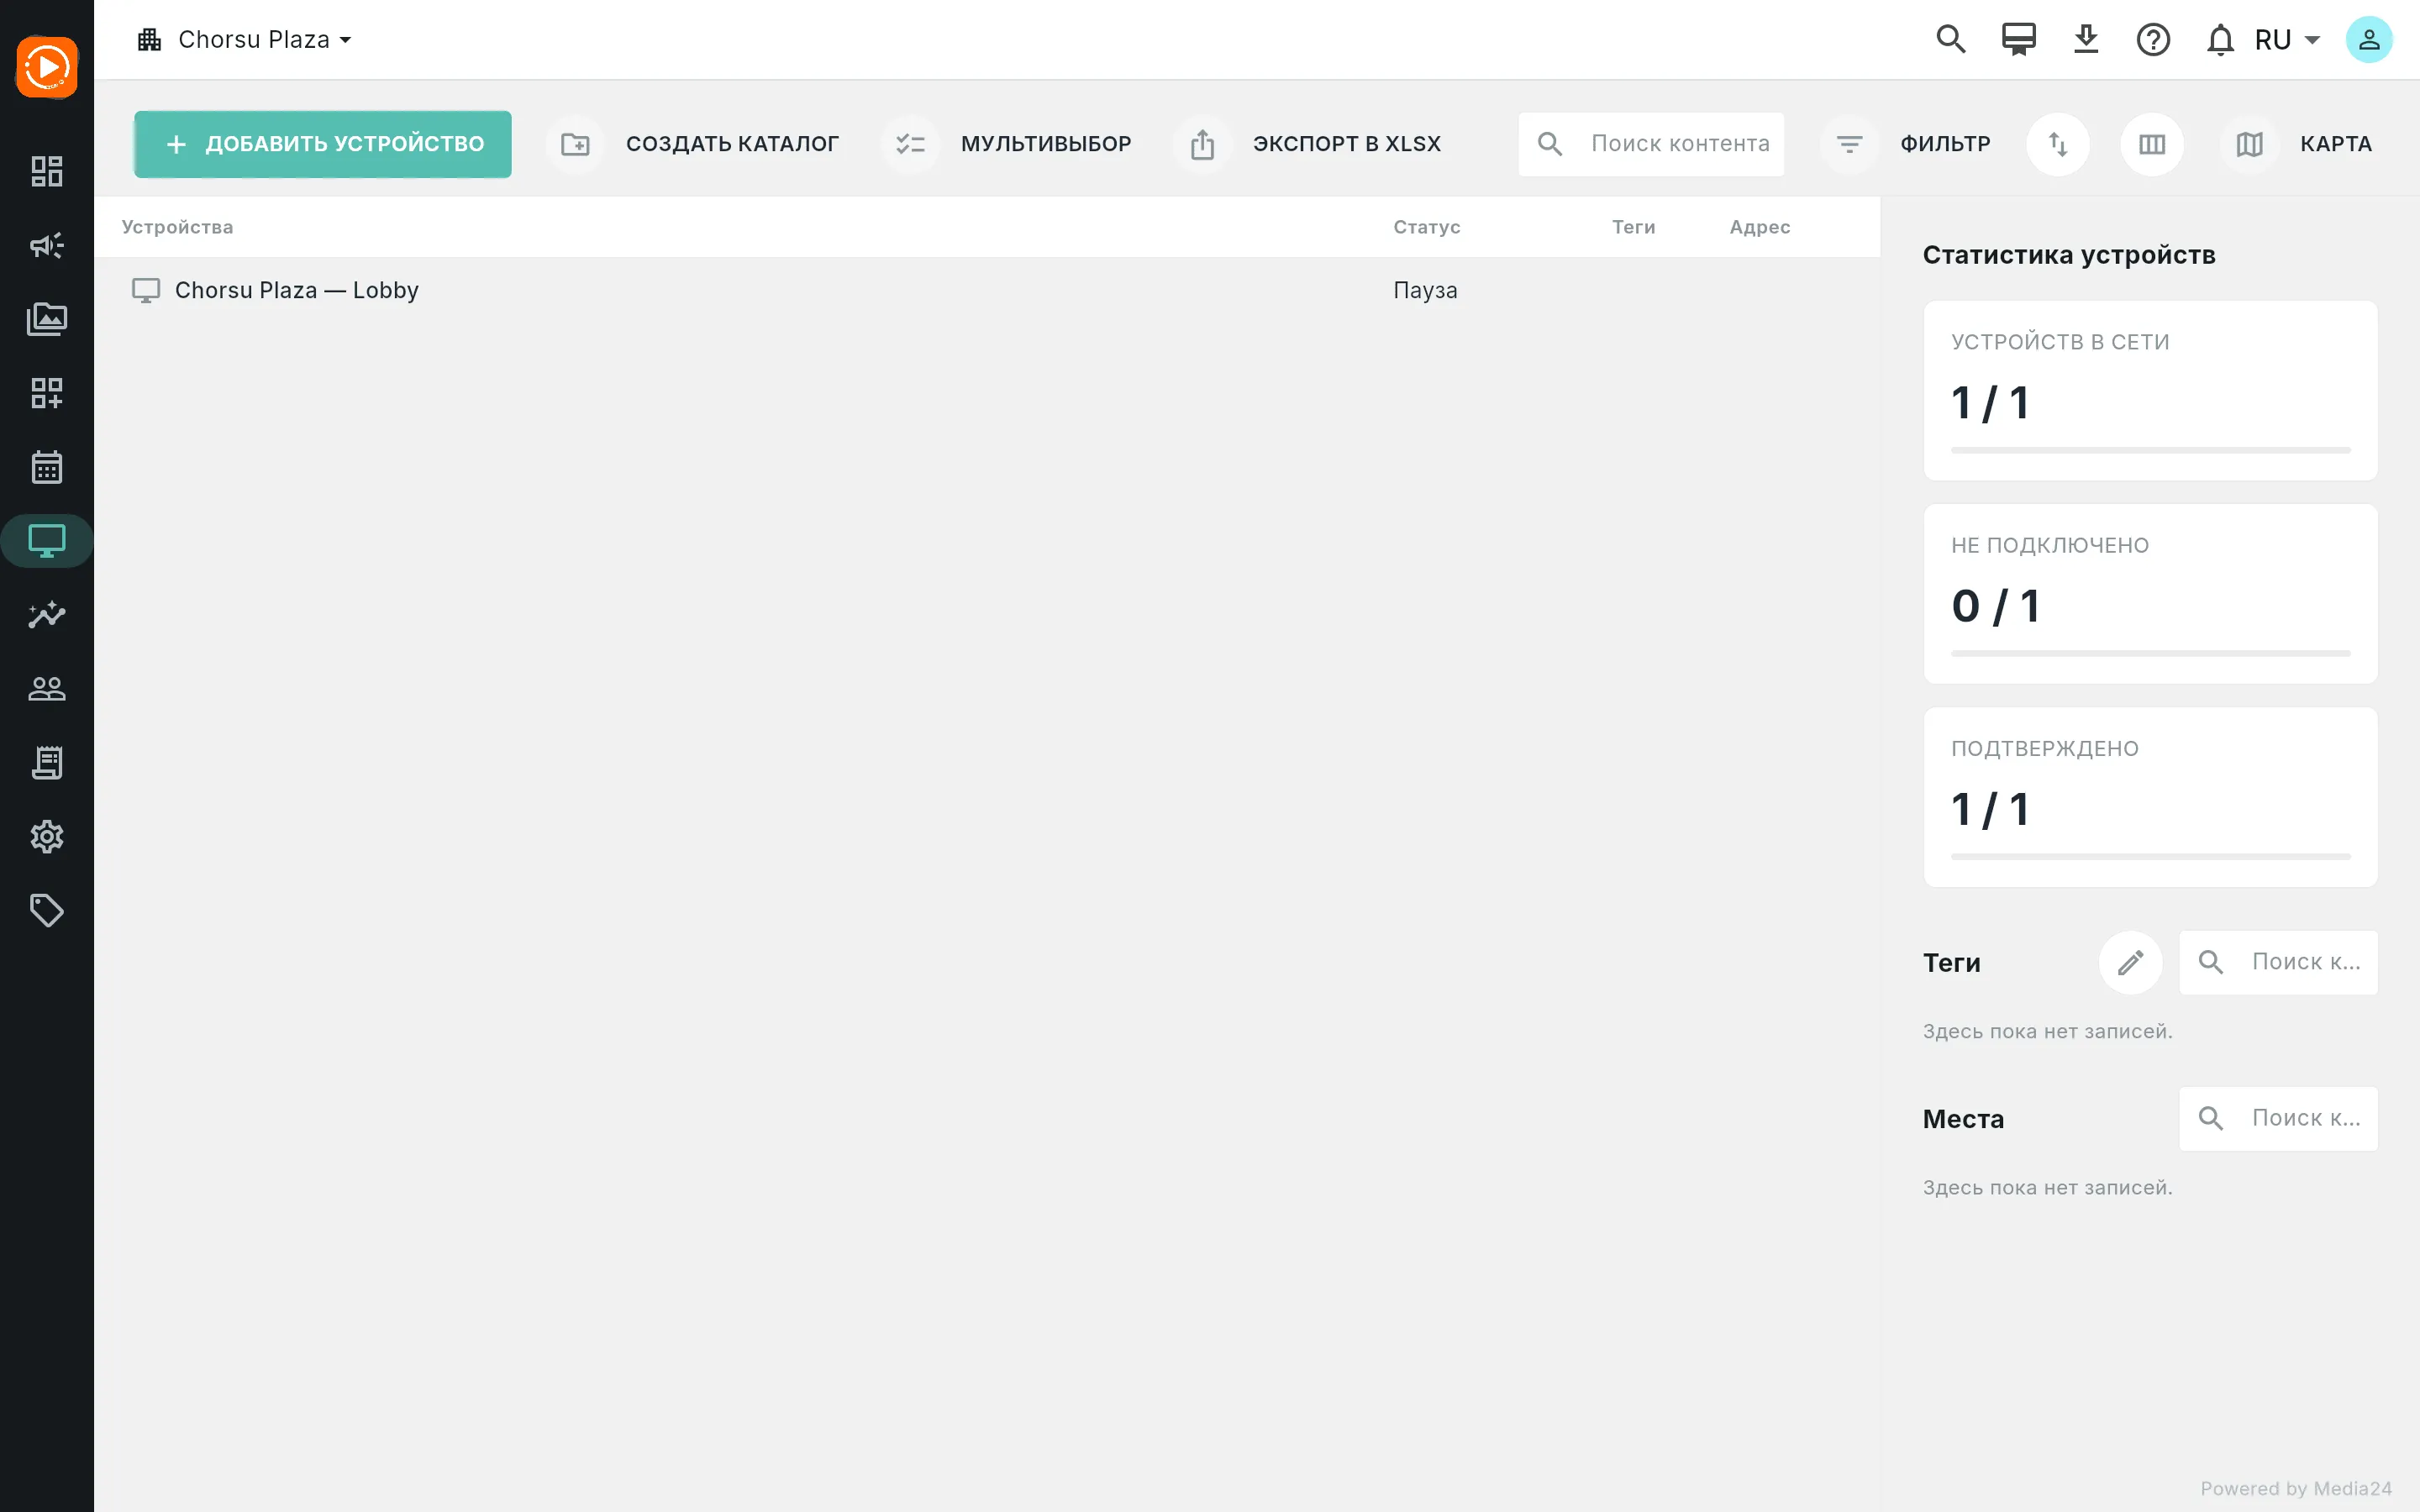Viewport: 2420px width, 1512px height.
Task: Click the download icon in header
Action: coord(2086,40)
